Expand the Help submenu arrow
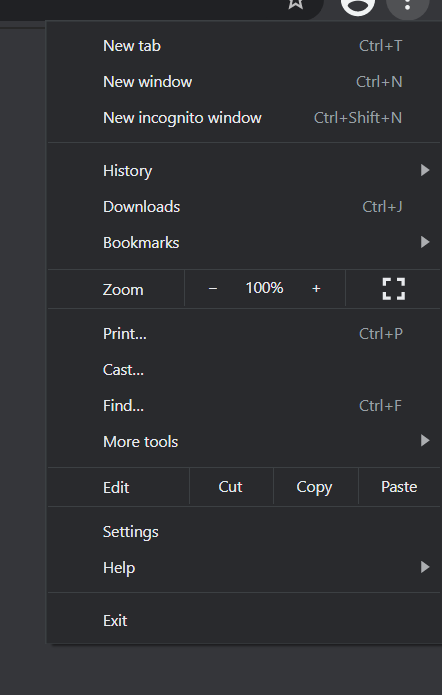 pyautogui.click(x=425, y=567)
